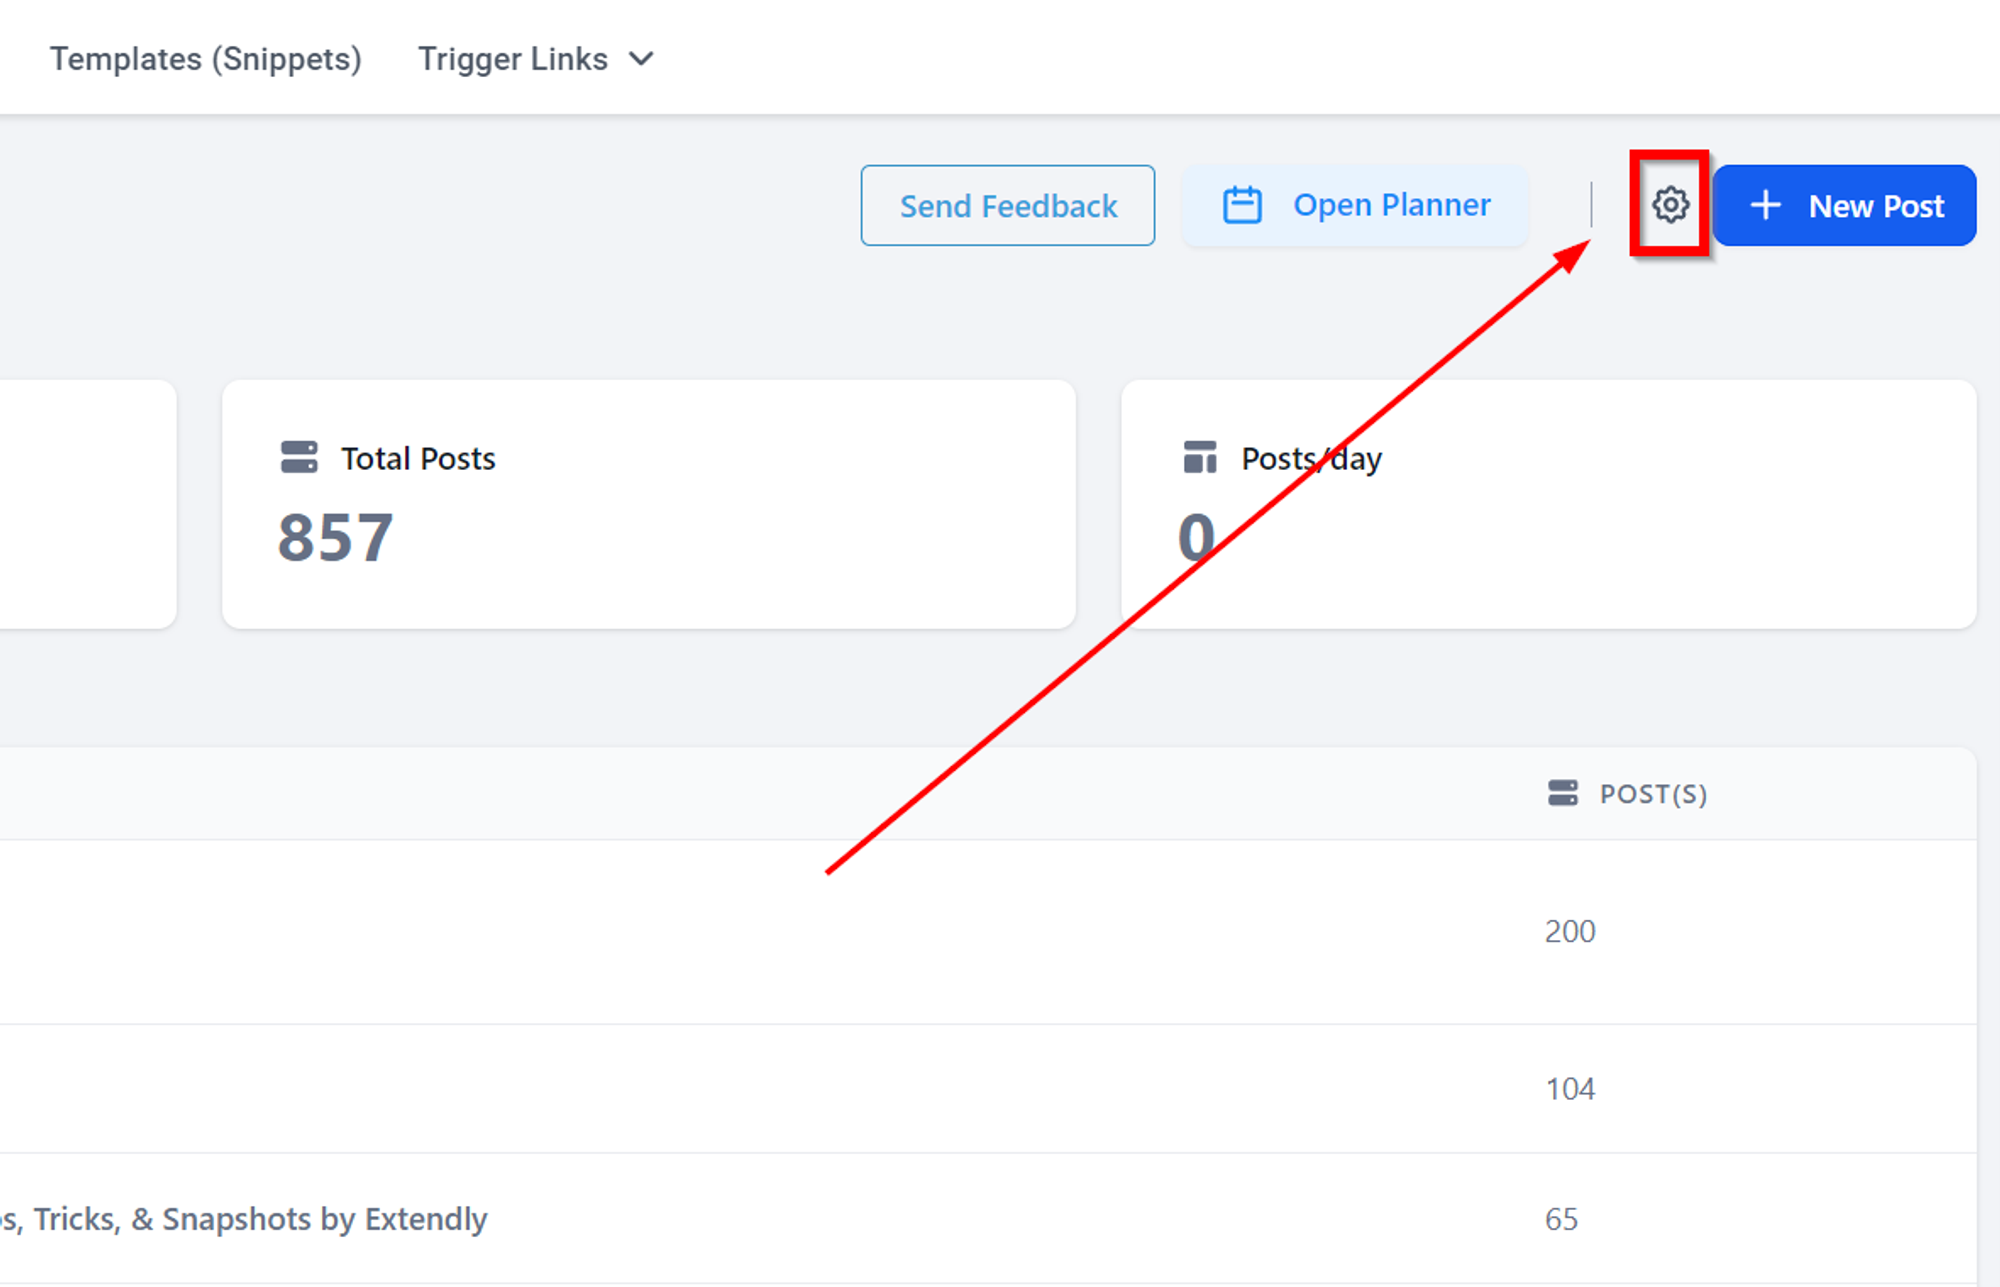Open the row with 104 posts
The image size is (2000, 1287).
[x=988, y=1089]
